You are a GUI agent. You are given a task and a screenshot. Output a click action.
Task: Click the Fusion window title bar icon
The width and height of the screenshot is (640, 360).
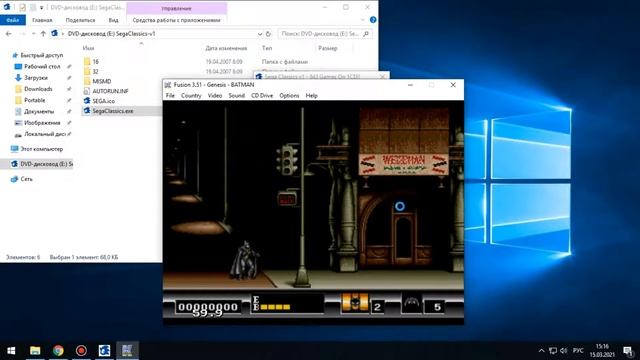[168, 85]
